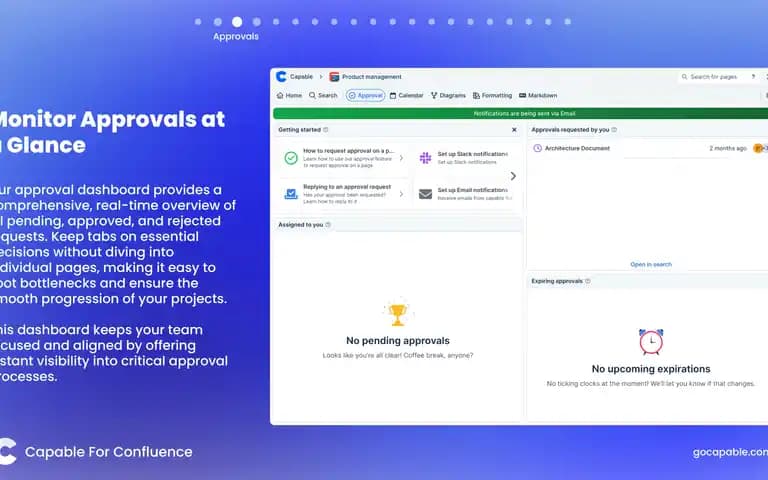
Task: Click the clock icon beside Architecture Document
Action: [537, 148]
